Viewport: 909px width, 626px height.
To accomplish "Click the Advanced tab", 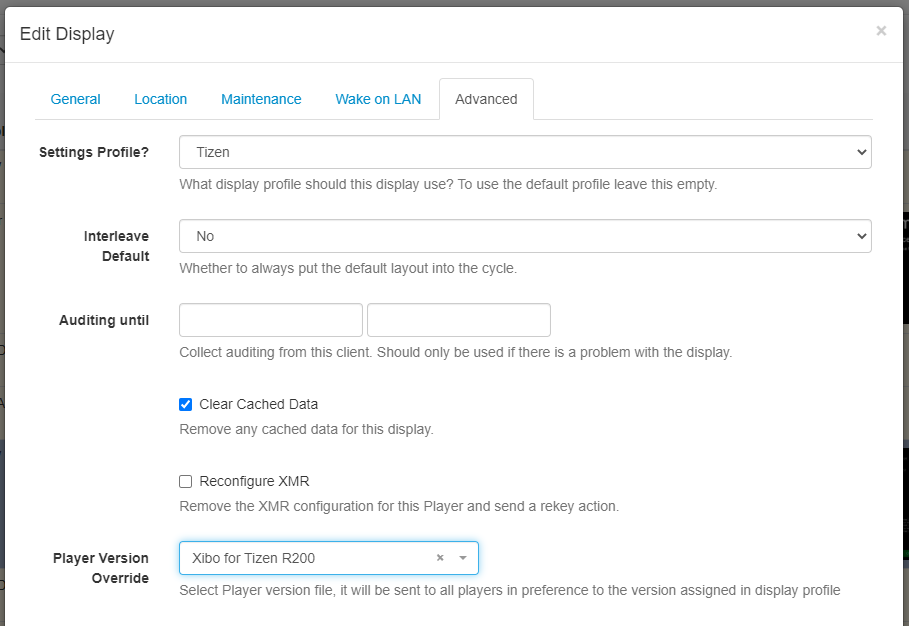I will pyautogui.click(x=486, y=99).
